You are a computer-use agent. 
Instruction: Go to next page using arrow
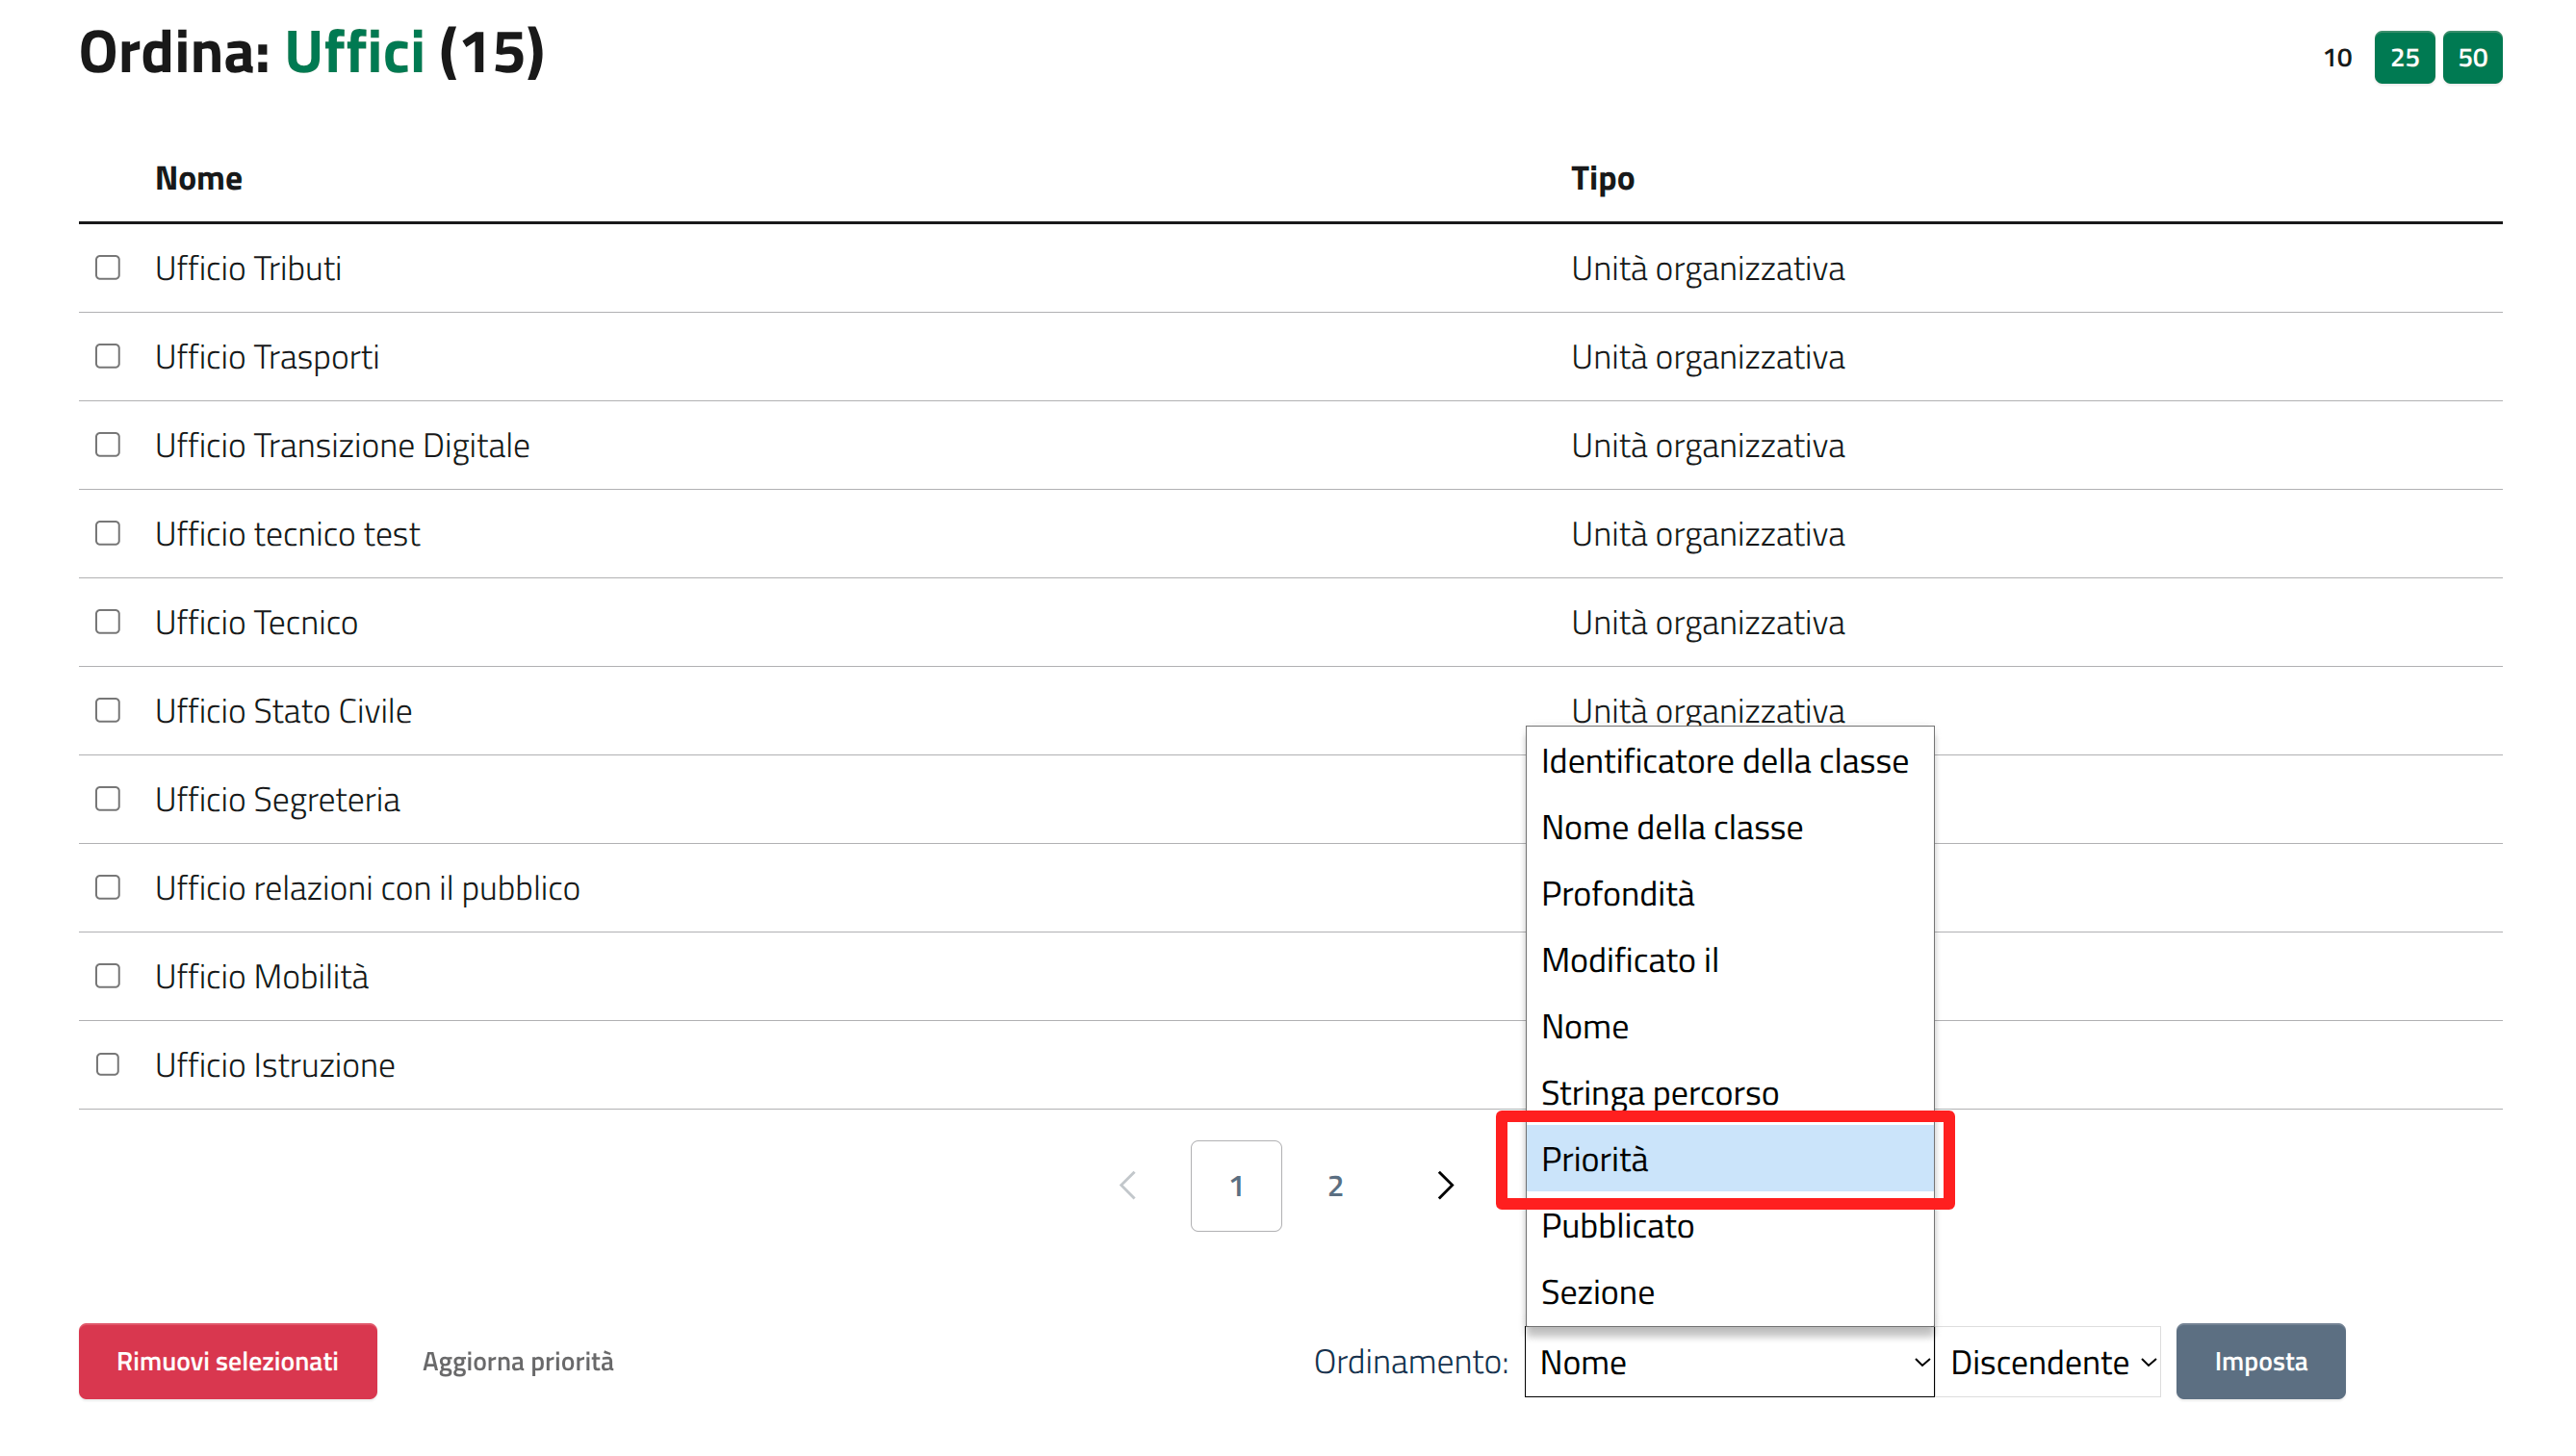point(1445,1185)
